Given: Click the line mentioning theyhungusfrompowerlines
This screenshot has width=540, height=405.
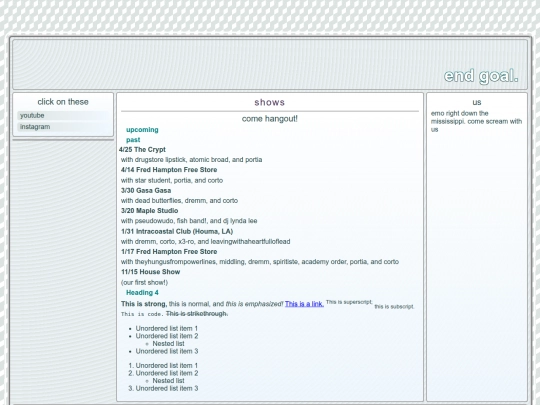Looking at the screenshot, I should click(x=260, y=262).
